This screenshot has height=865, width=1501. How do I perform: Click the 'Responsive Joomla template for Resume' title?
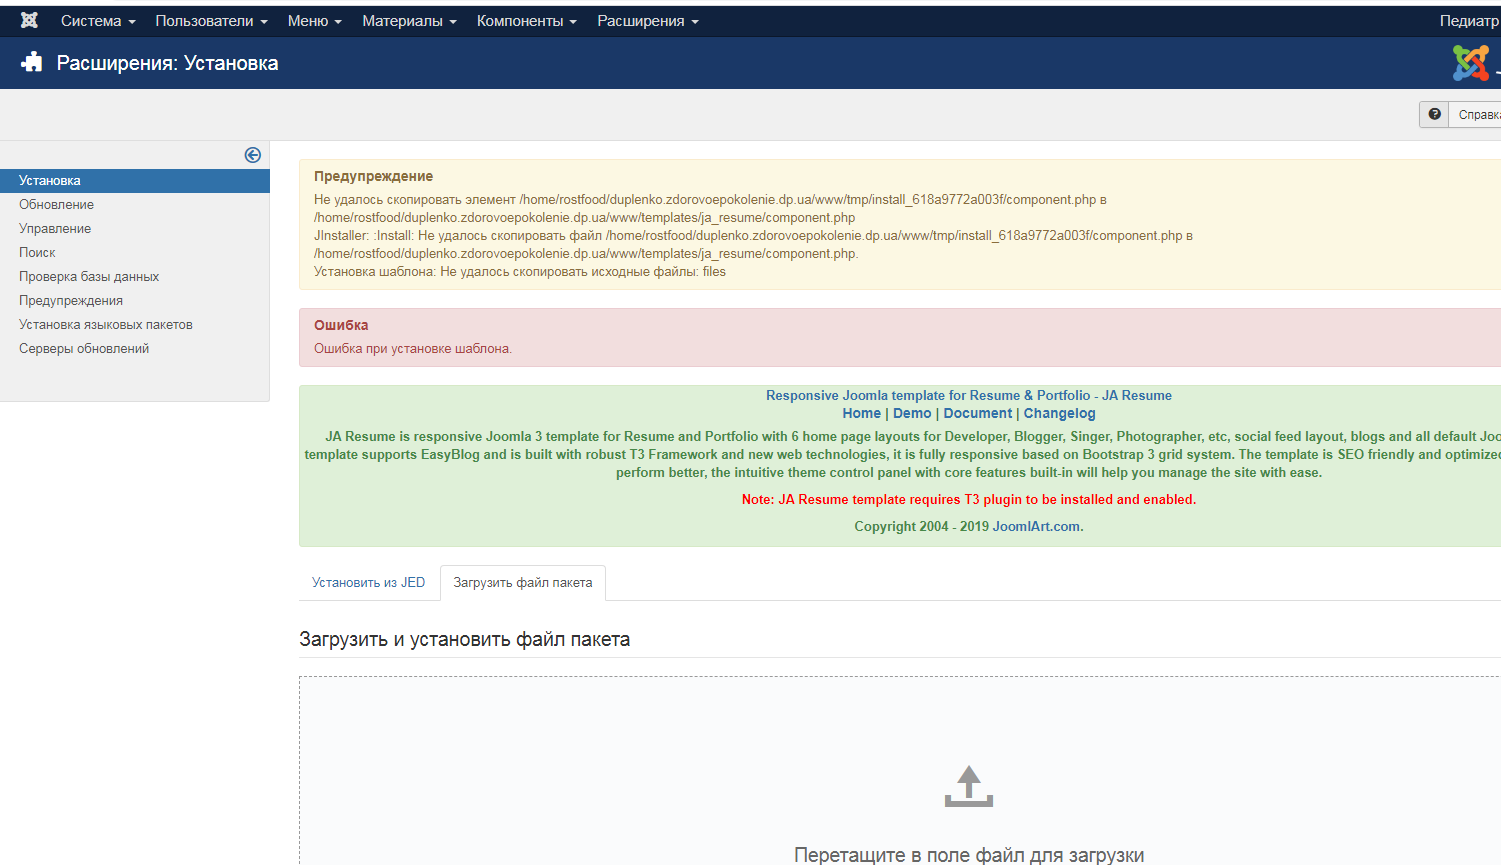[969, 396]
